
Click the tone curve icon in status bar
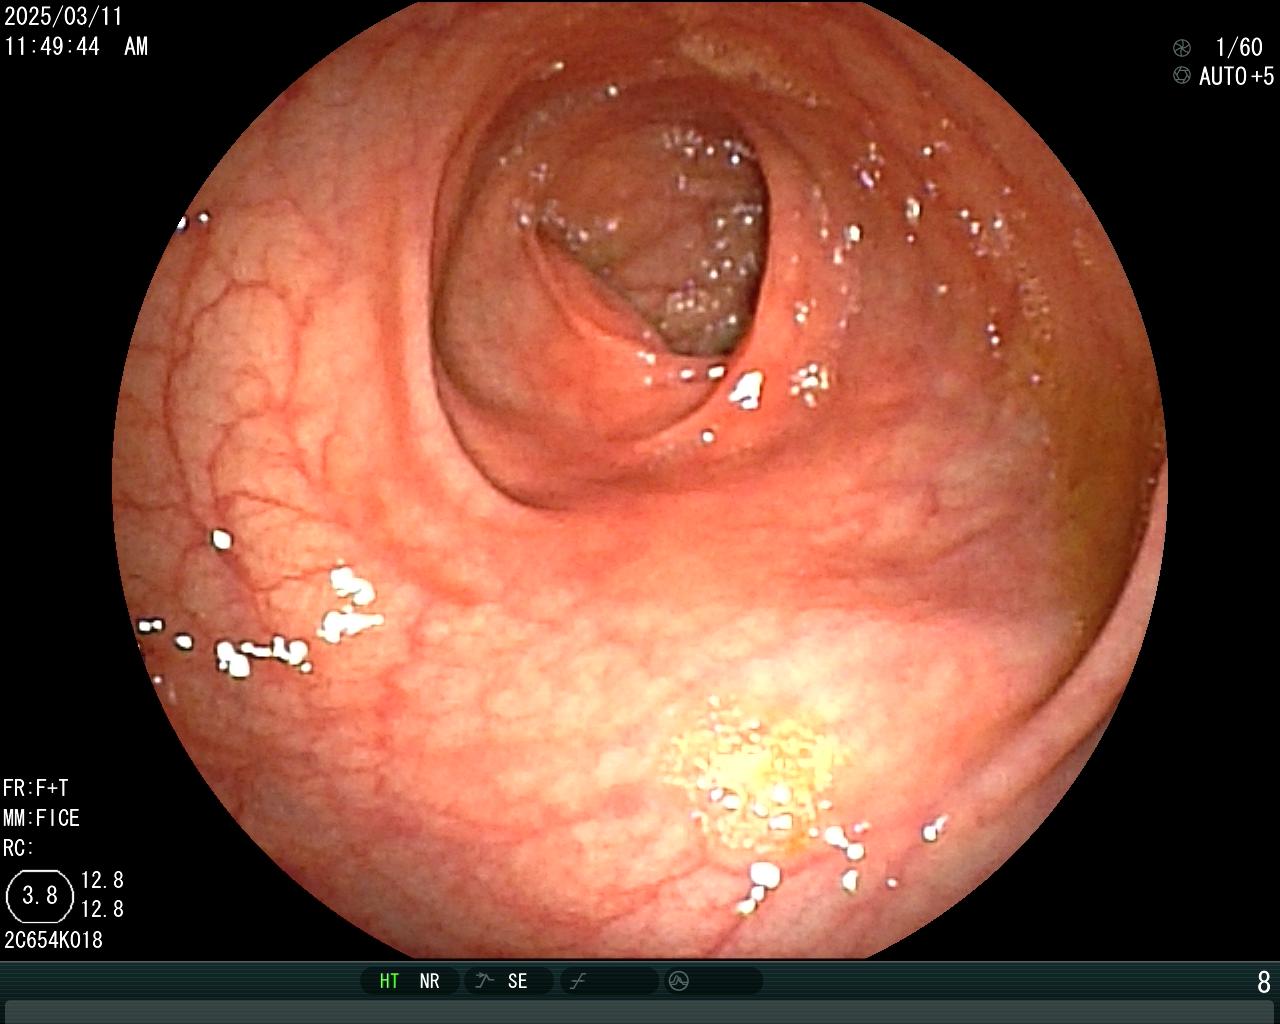click(577, 981)
